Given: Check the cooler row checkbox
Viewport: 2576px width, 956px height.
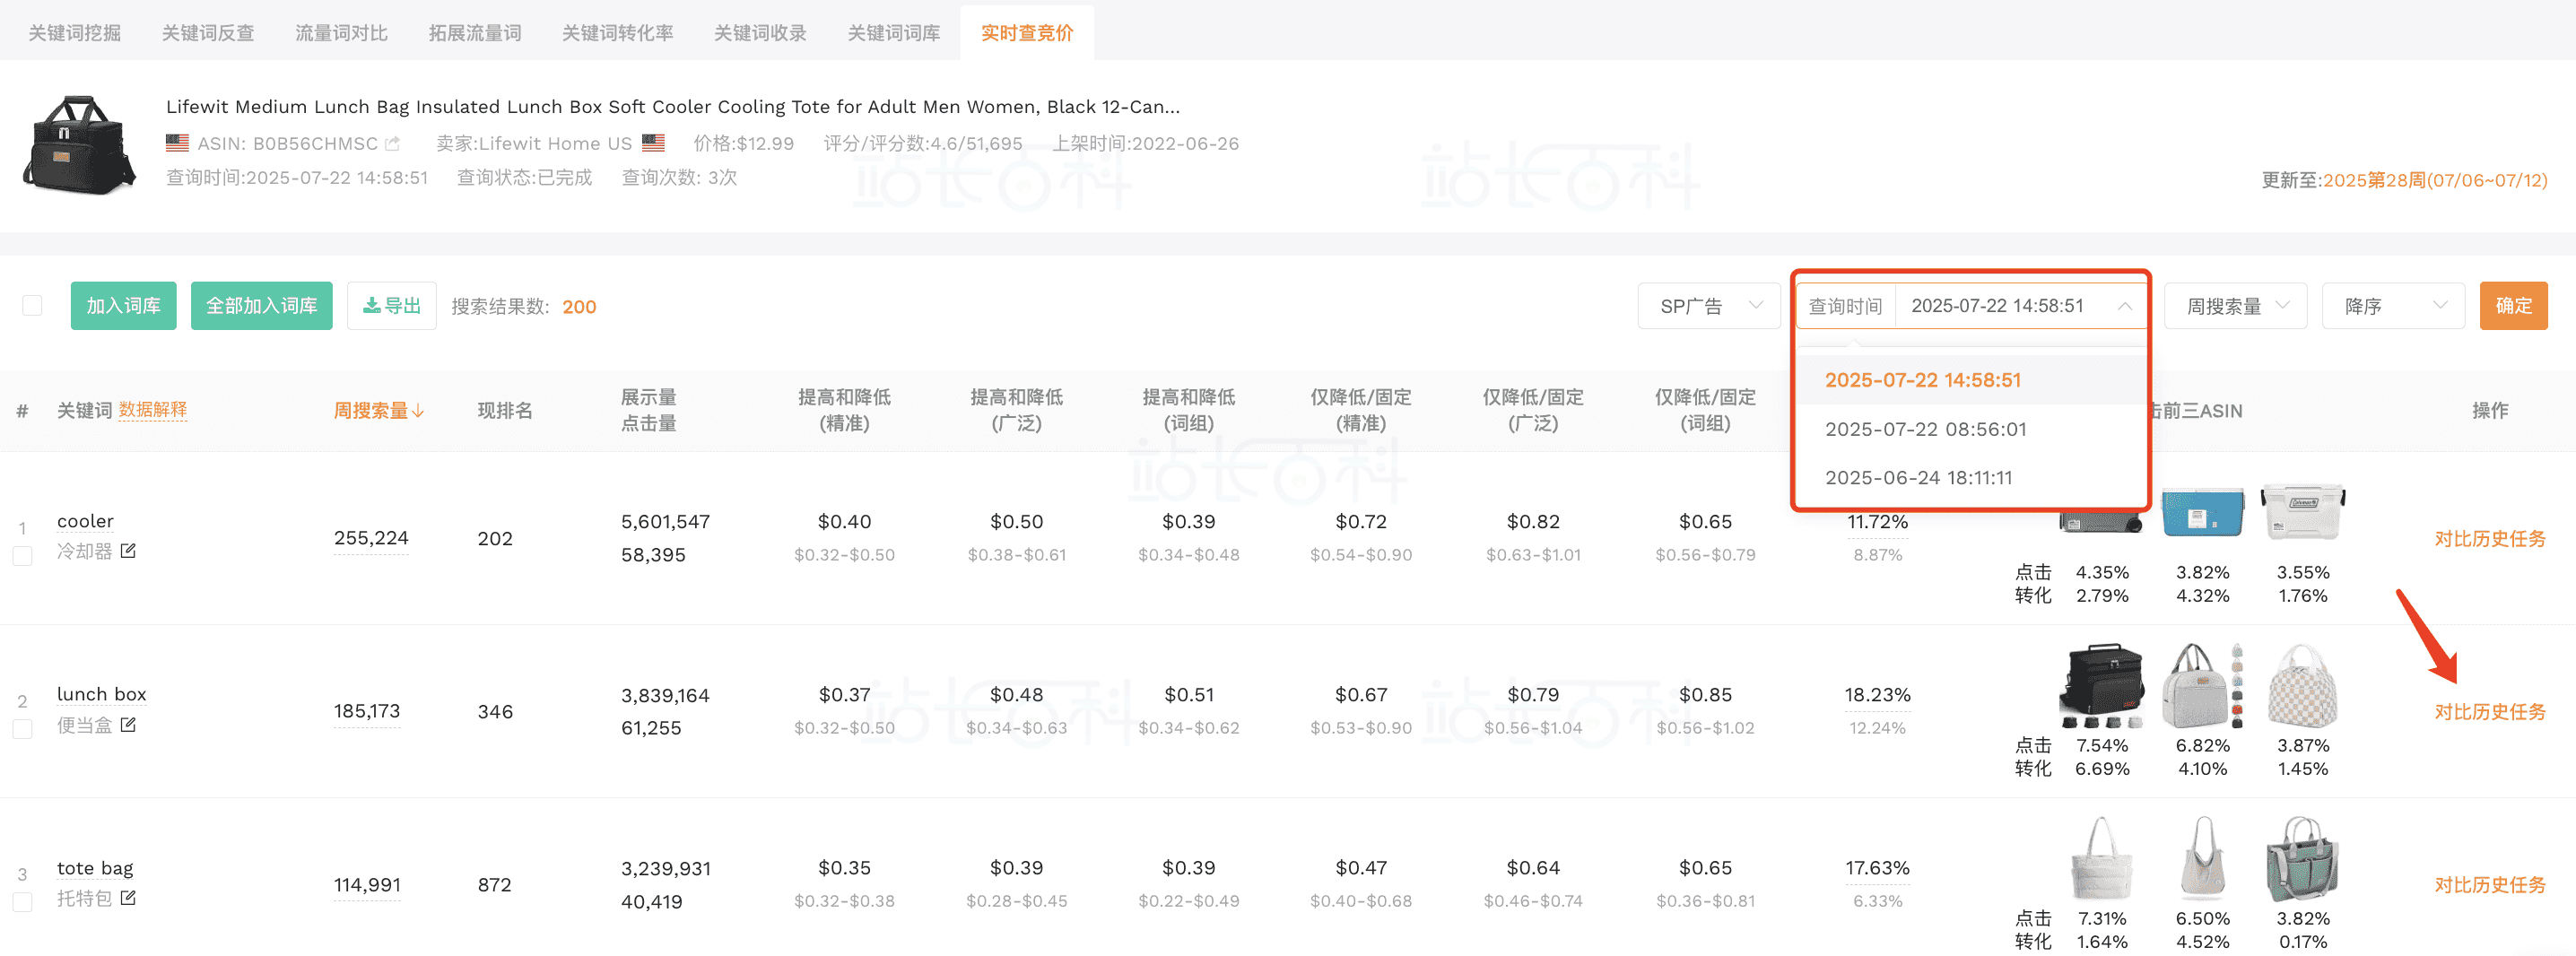Looking at the screenshot, I should (x=22, y=555).
